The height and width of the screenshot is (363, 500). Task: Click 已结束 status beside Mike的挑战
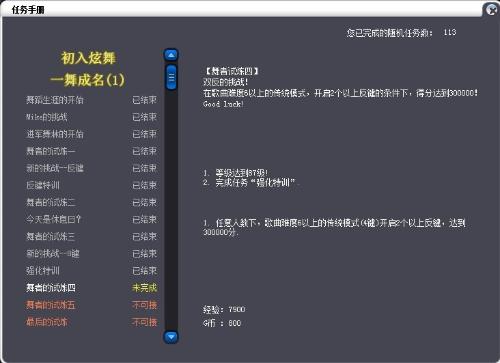(x=144, y=117)
